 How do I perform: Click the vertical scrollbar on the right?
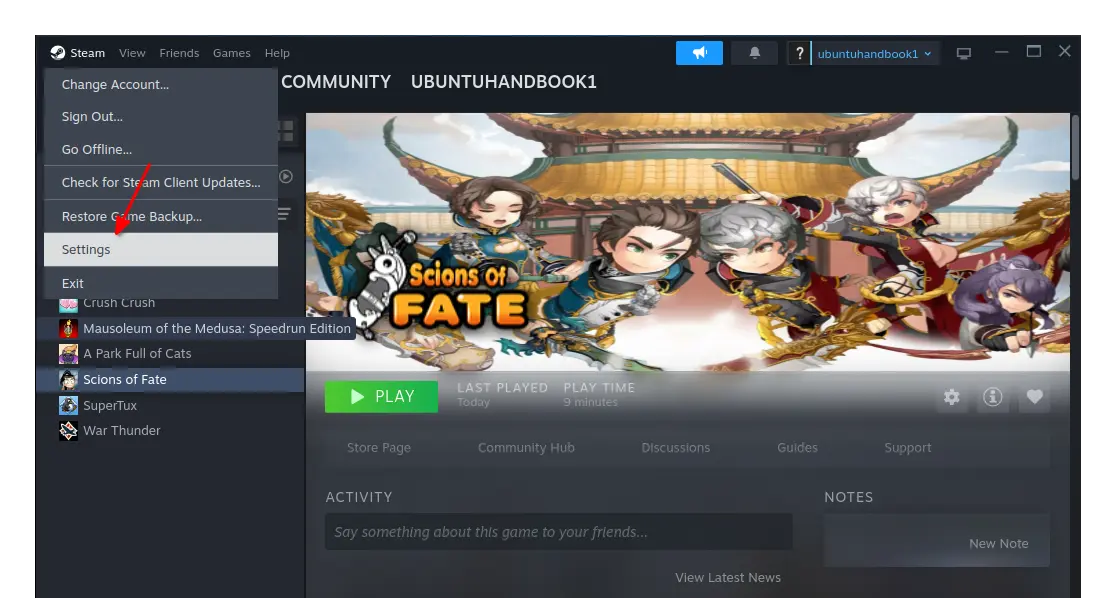point(1075,147)
